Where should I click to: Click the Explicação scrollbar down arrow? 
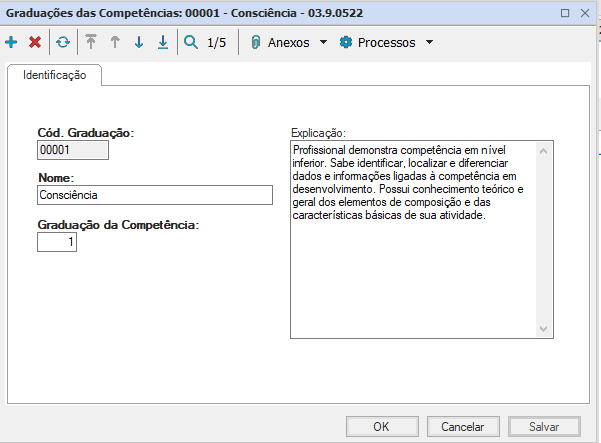coord(544,329)
